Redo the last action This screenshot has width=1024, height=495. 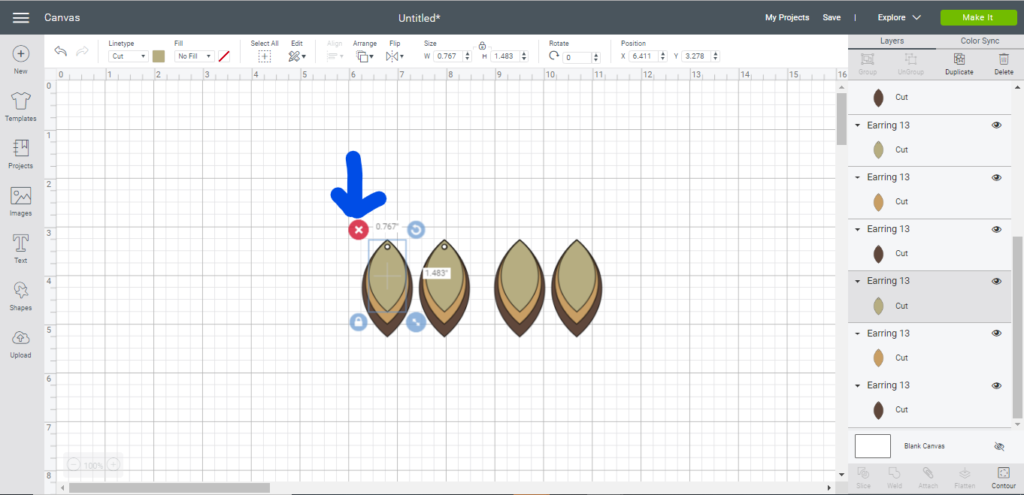pos(82,52)
